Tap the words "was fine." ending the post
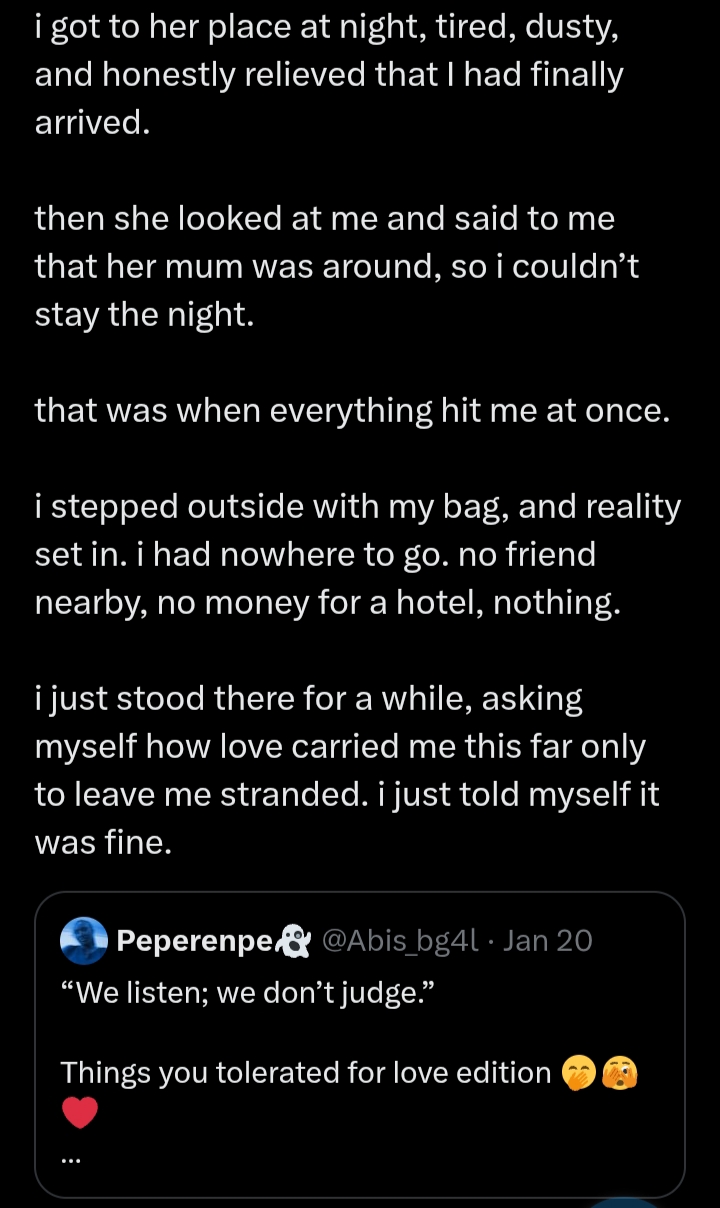 click(104, 843)
